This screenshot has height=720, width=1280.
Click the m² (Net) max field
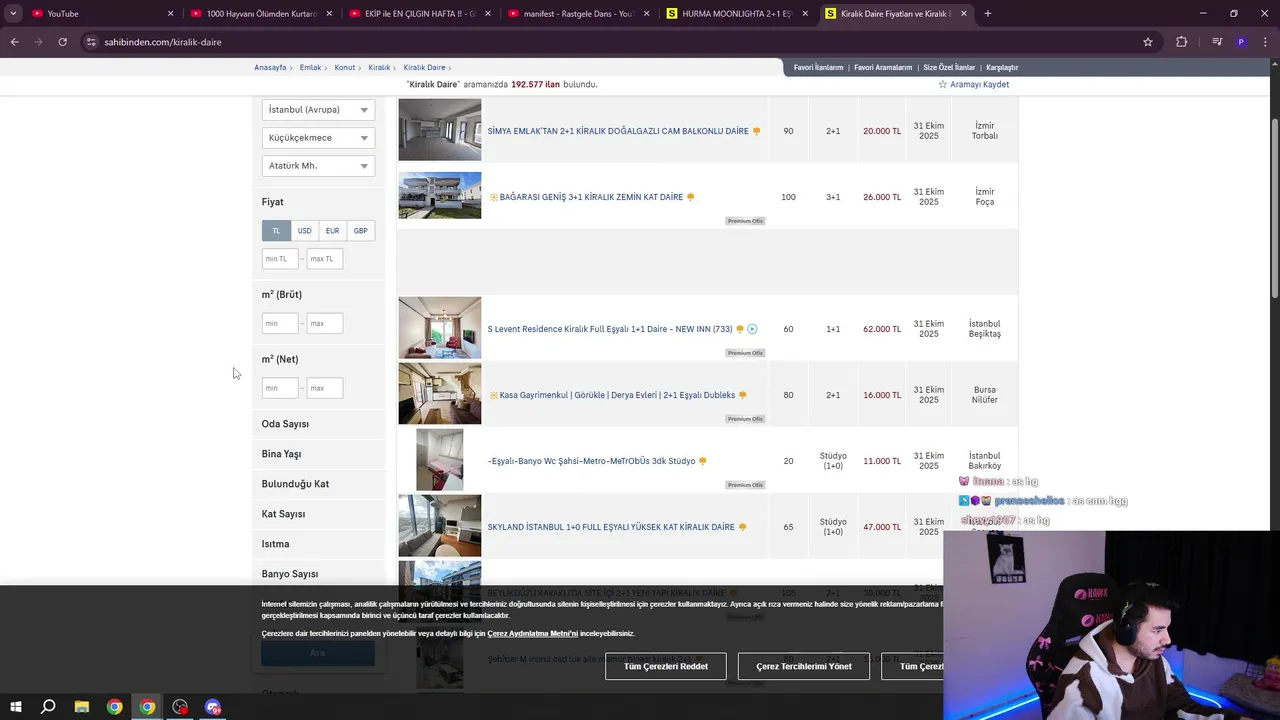coord(324,388)
